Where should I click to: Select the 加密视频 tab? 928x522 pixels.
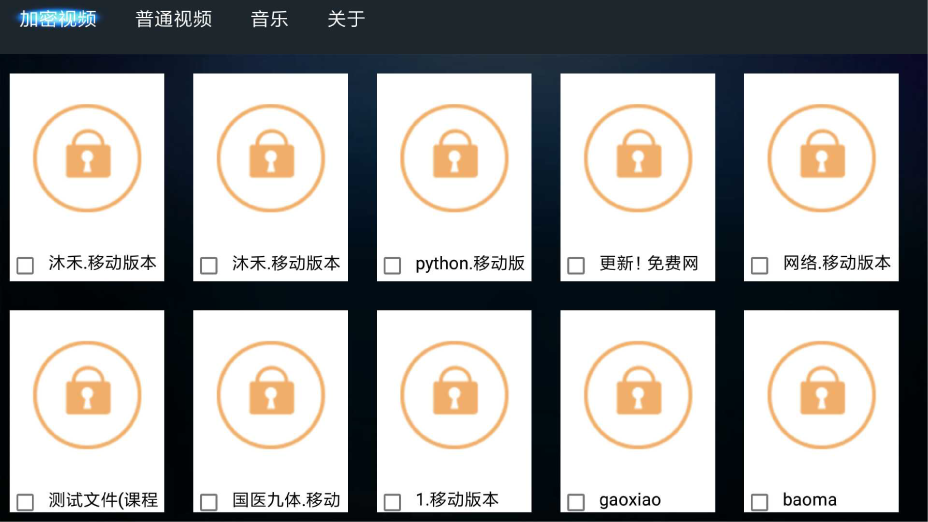click(x=58, y=19)
